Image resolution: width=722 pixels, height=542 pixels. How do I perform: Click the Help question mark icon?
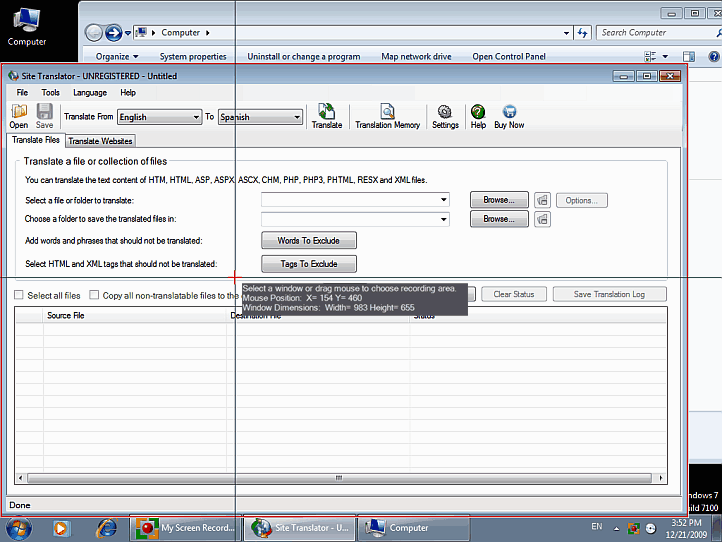pos(478,116)
